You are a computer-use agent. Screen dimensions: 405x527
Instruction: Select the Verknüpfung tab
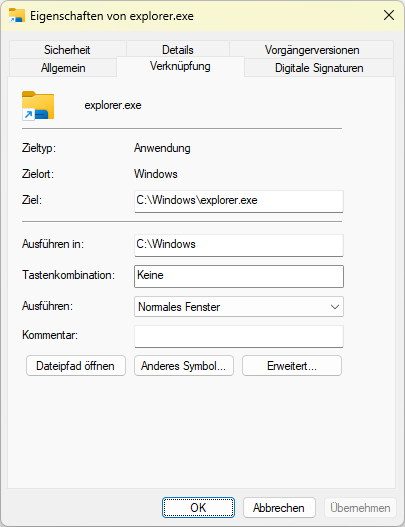pyautogui.click(x=180, y=66)
